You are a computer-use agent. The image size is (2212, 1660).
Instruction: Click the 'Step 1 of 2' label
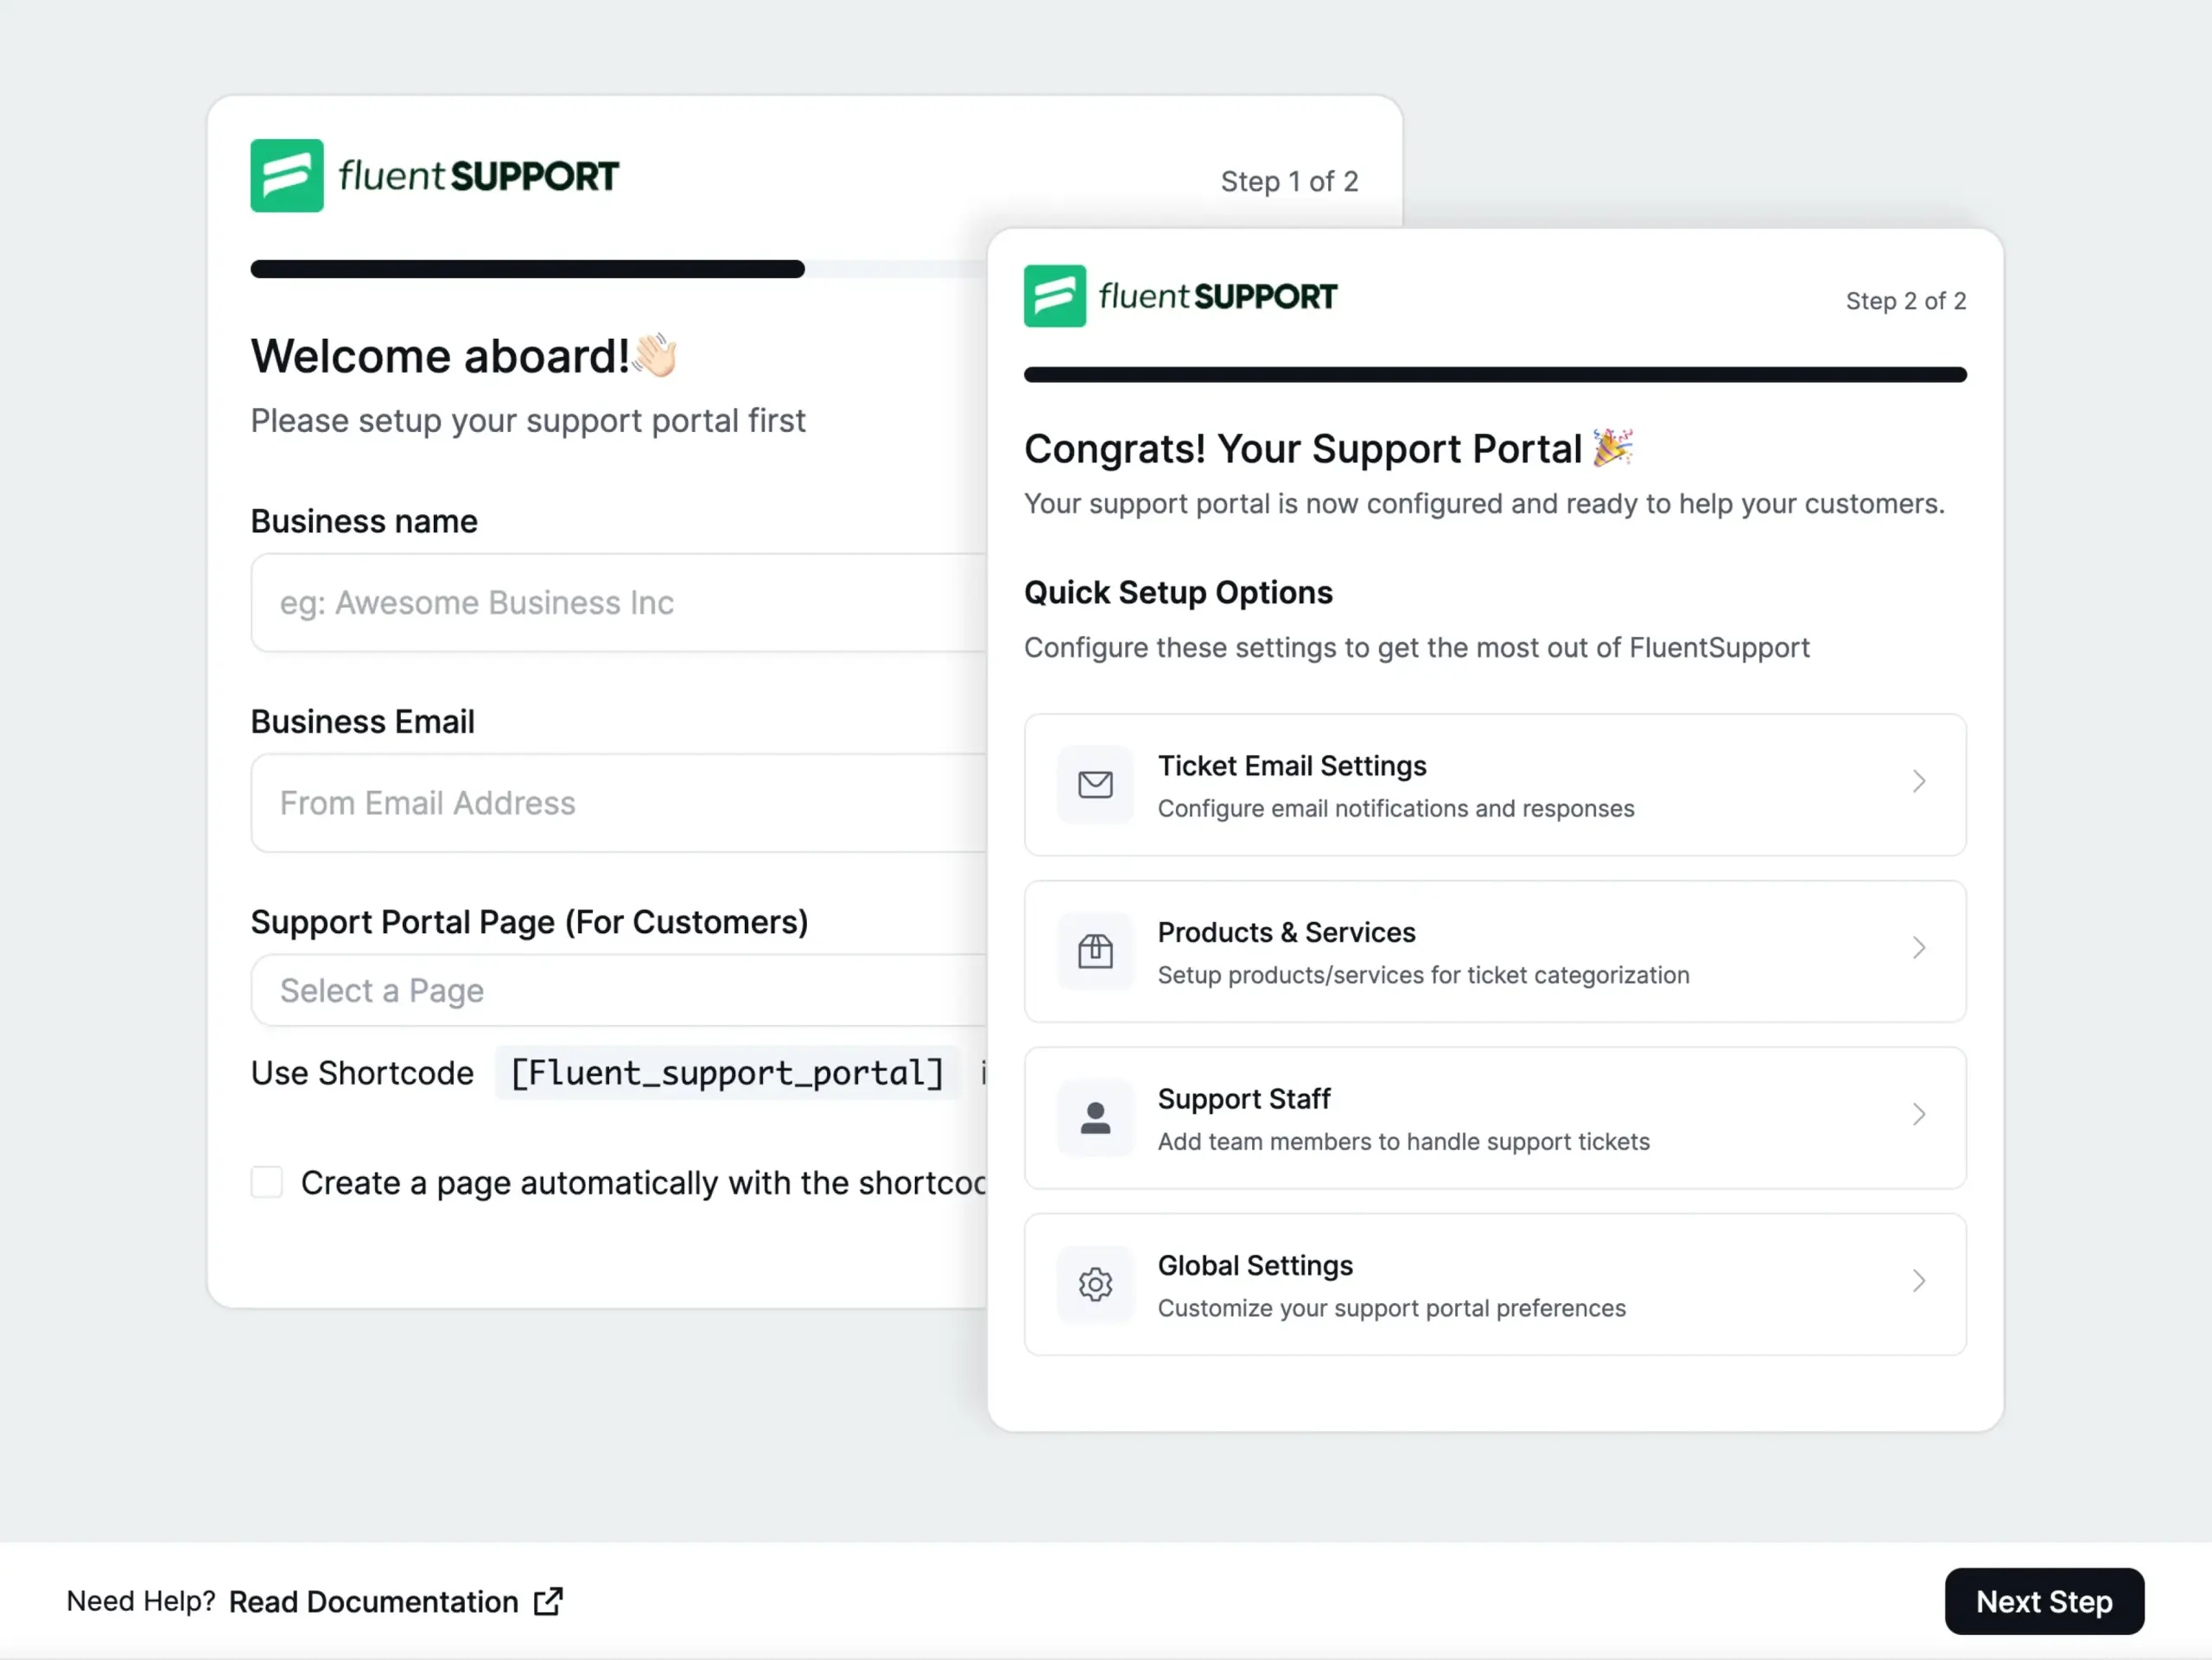pyautogui.click(x=1289, y=181)
